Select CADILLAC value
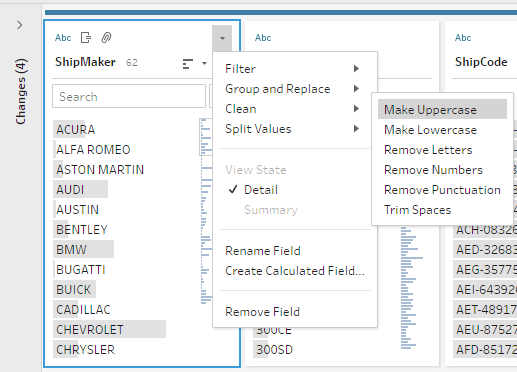The width and height of the screenshot is (517, 372). coord(83,309)
